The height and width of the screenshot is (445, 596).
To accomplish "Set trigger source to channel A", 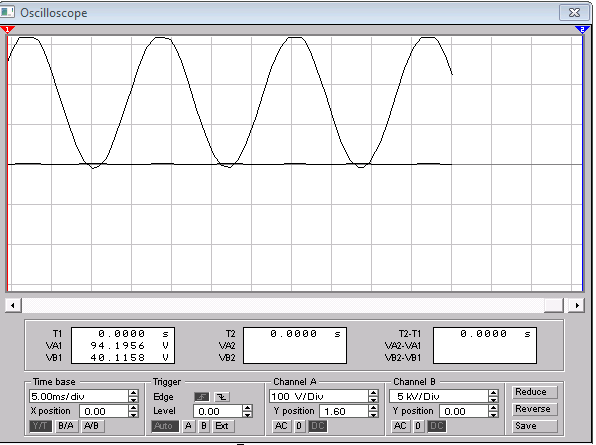I will pyautogui.click(x=189, y=426).
